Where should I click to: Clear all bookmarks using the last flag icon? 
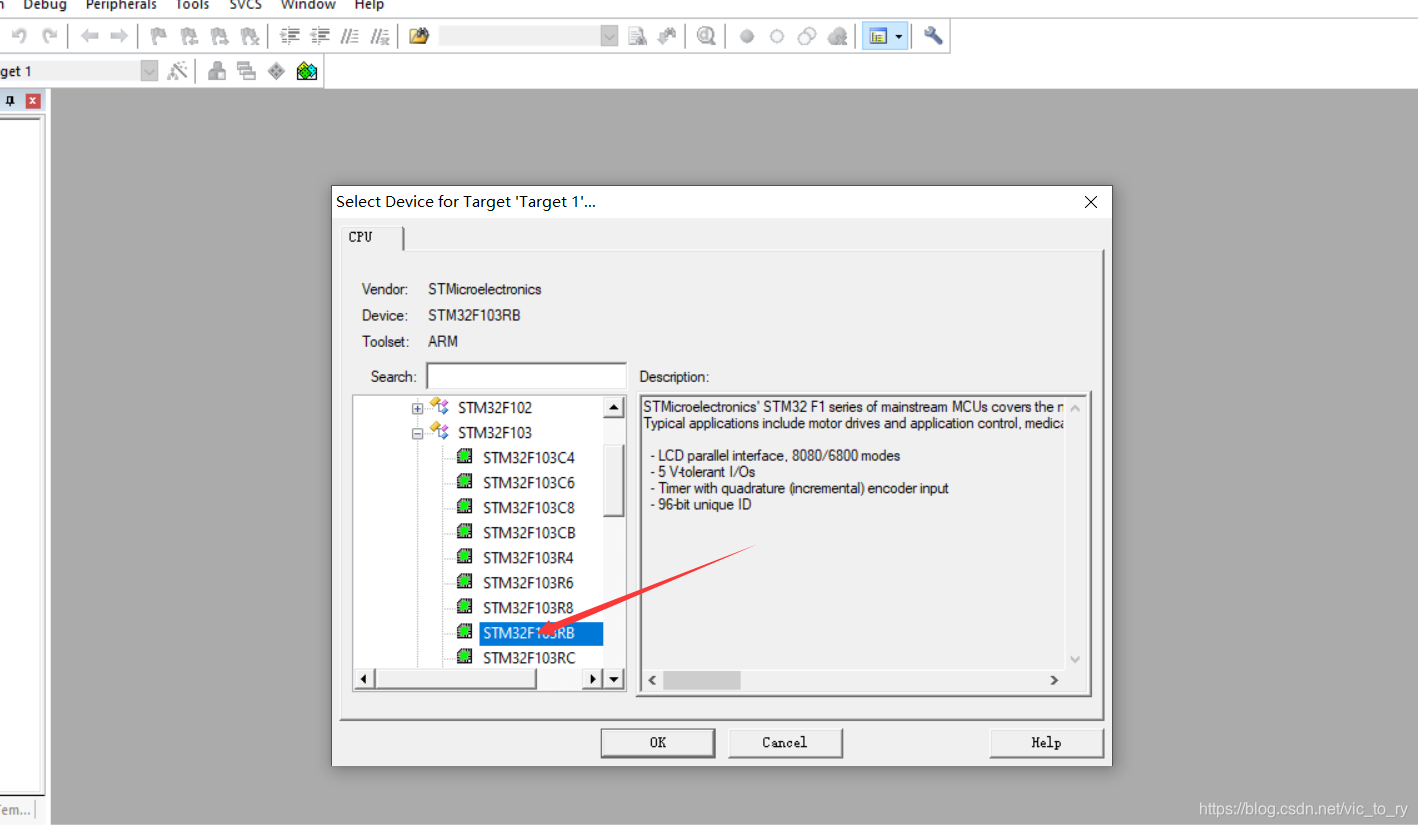click(250, 36)
